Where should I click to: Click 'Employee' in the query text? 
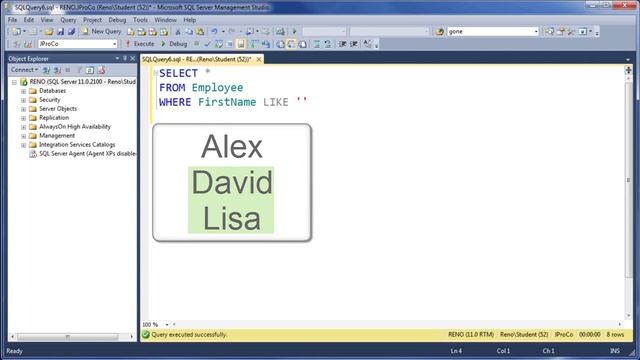217,88
